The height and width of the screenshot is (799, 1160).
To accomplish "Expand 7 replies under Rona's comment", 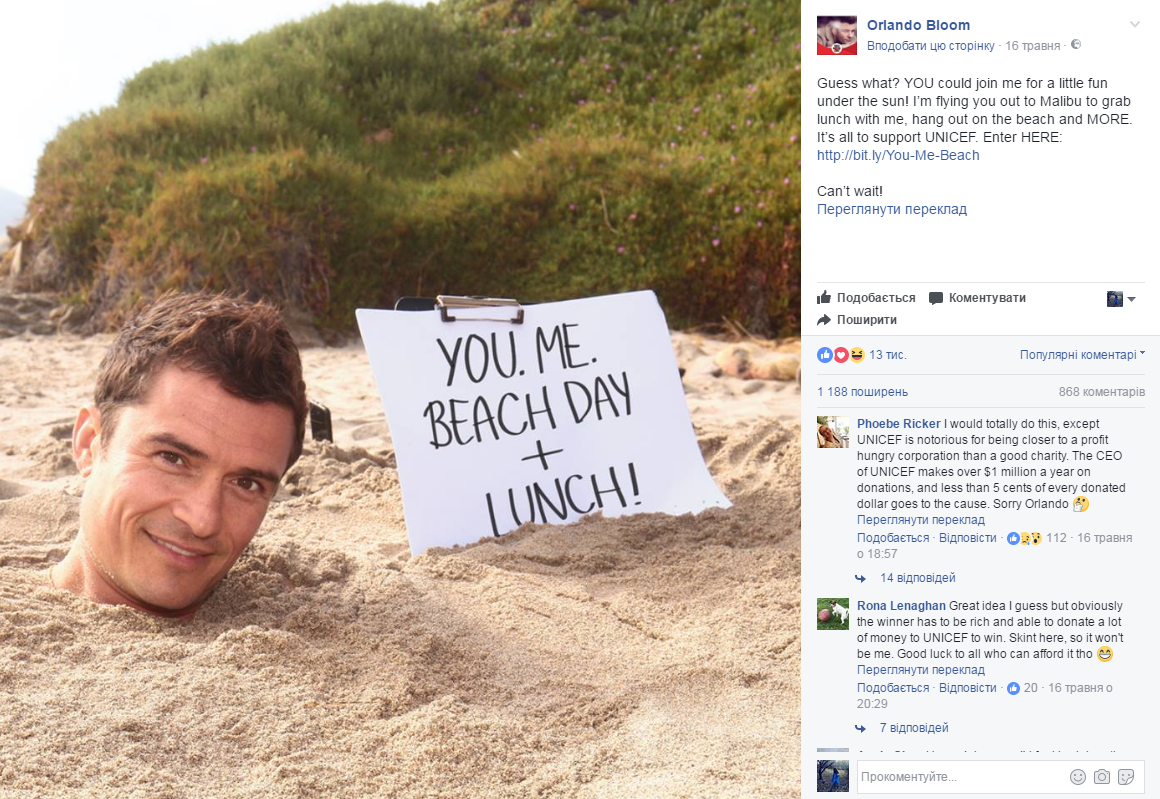I will (914, 728).
